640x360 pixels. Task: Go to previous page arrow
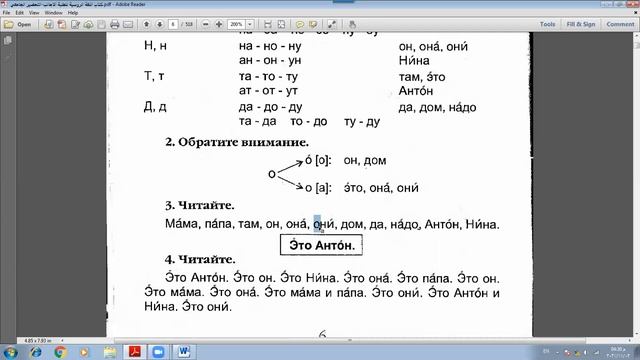pos(146,24)
